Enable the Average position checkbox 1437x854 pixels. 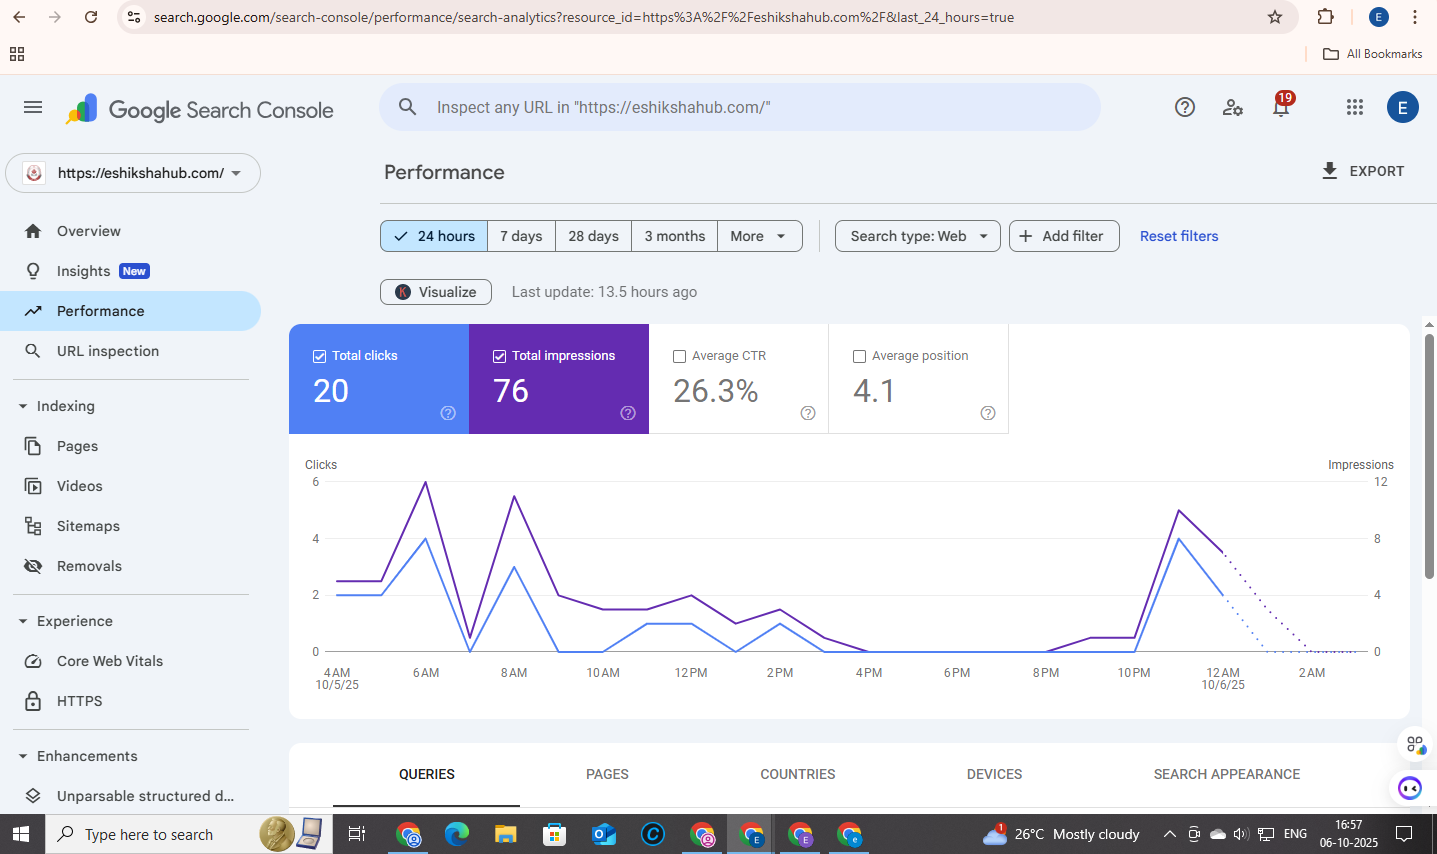click(860, 356)
